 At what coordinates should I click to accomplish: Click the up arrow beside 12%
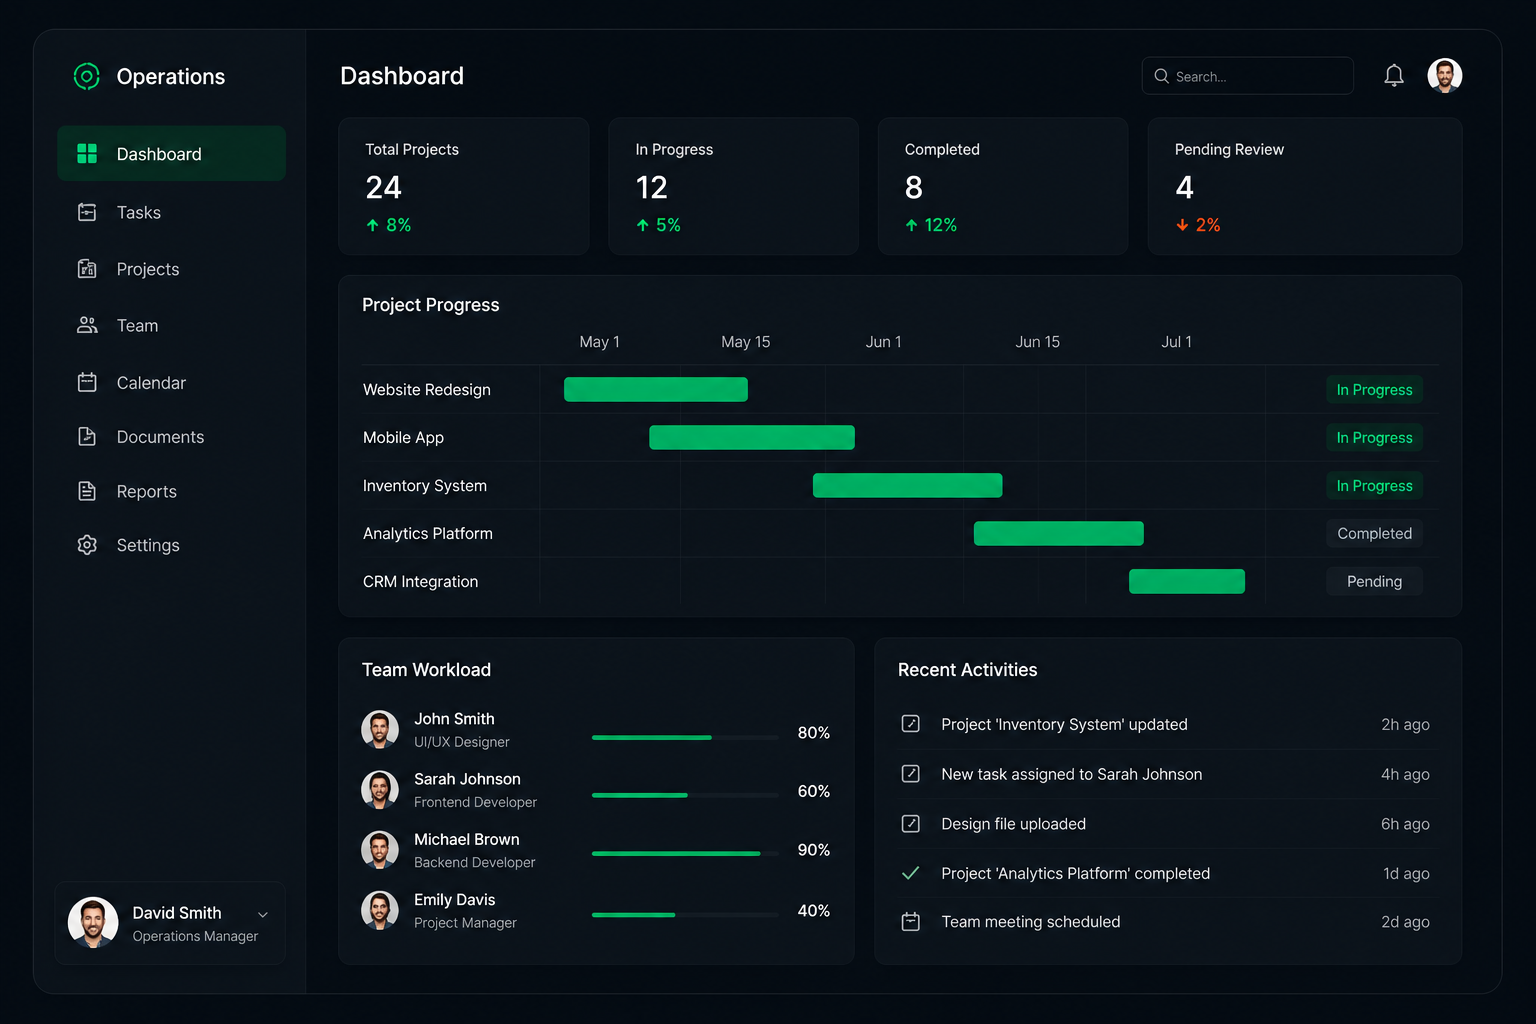pyautogui.click(x=911, y=225)
